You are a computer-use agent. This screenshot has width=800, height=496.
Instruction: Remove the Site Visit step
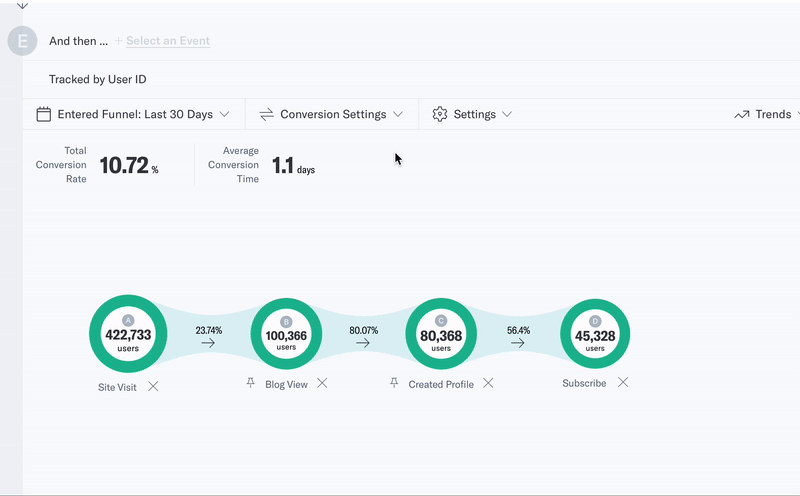153,386
